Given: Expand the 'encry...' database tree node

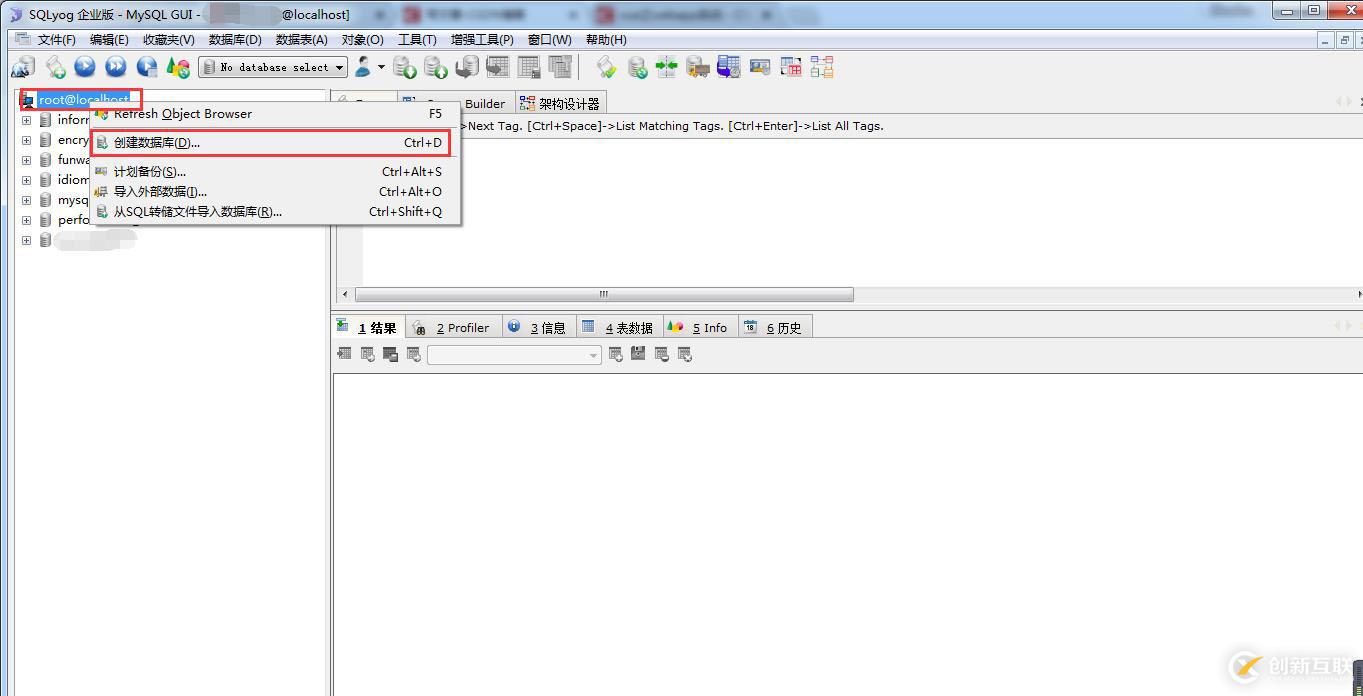Looking at the screenshot, I should coord(26,140).
